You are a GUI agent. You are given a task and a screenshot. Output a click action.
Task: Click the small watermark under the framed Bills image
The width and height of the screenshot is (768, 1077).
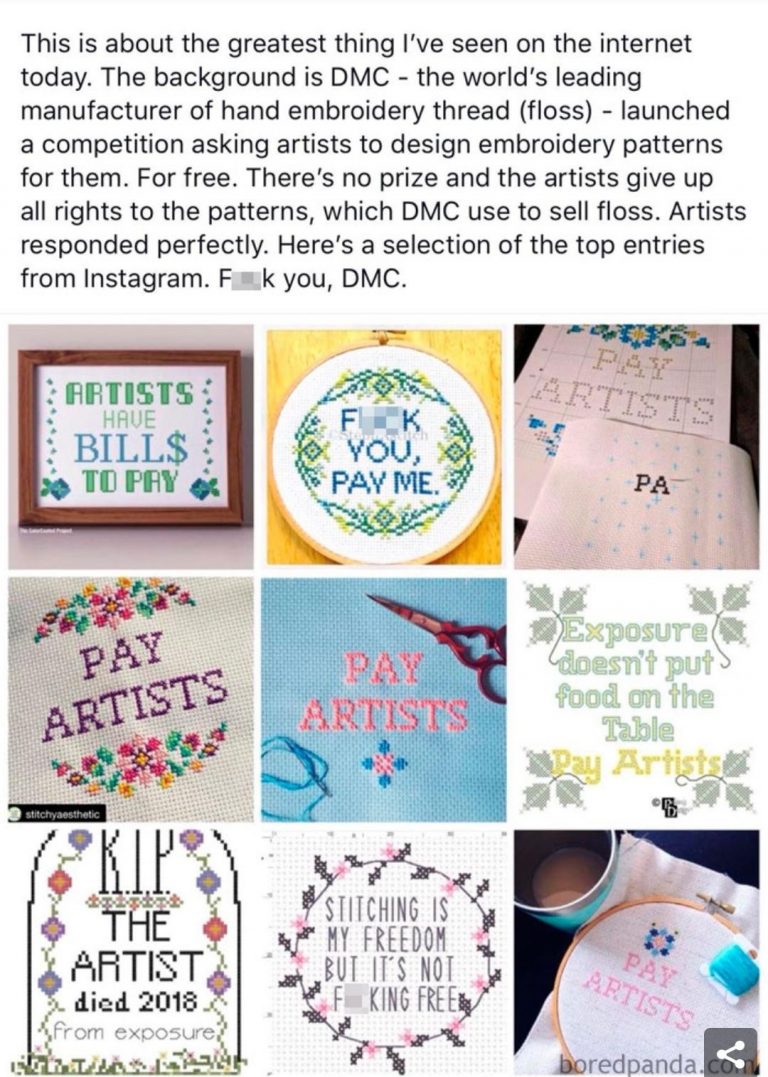pyautogui.click(x=45, y=531)
